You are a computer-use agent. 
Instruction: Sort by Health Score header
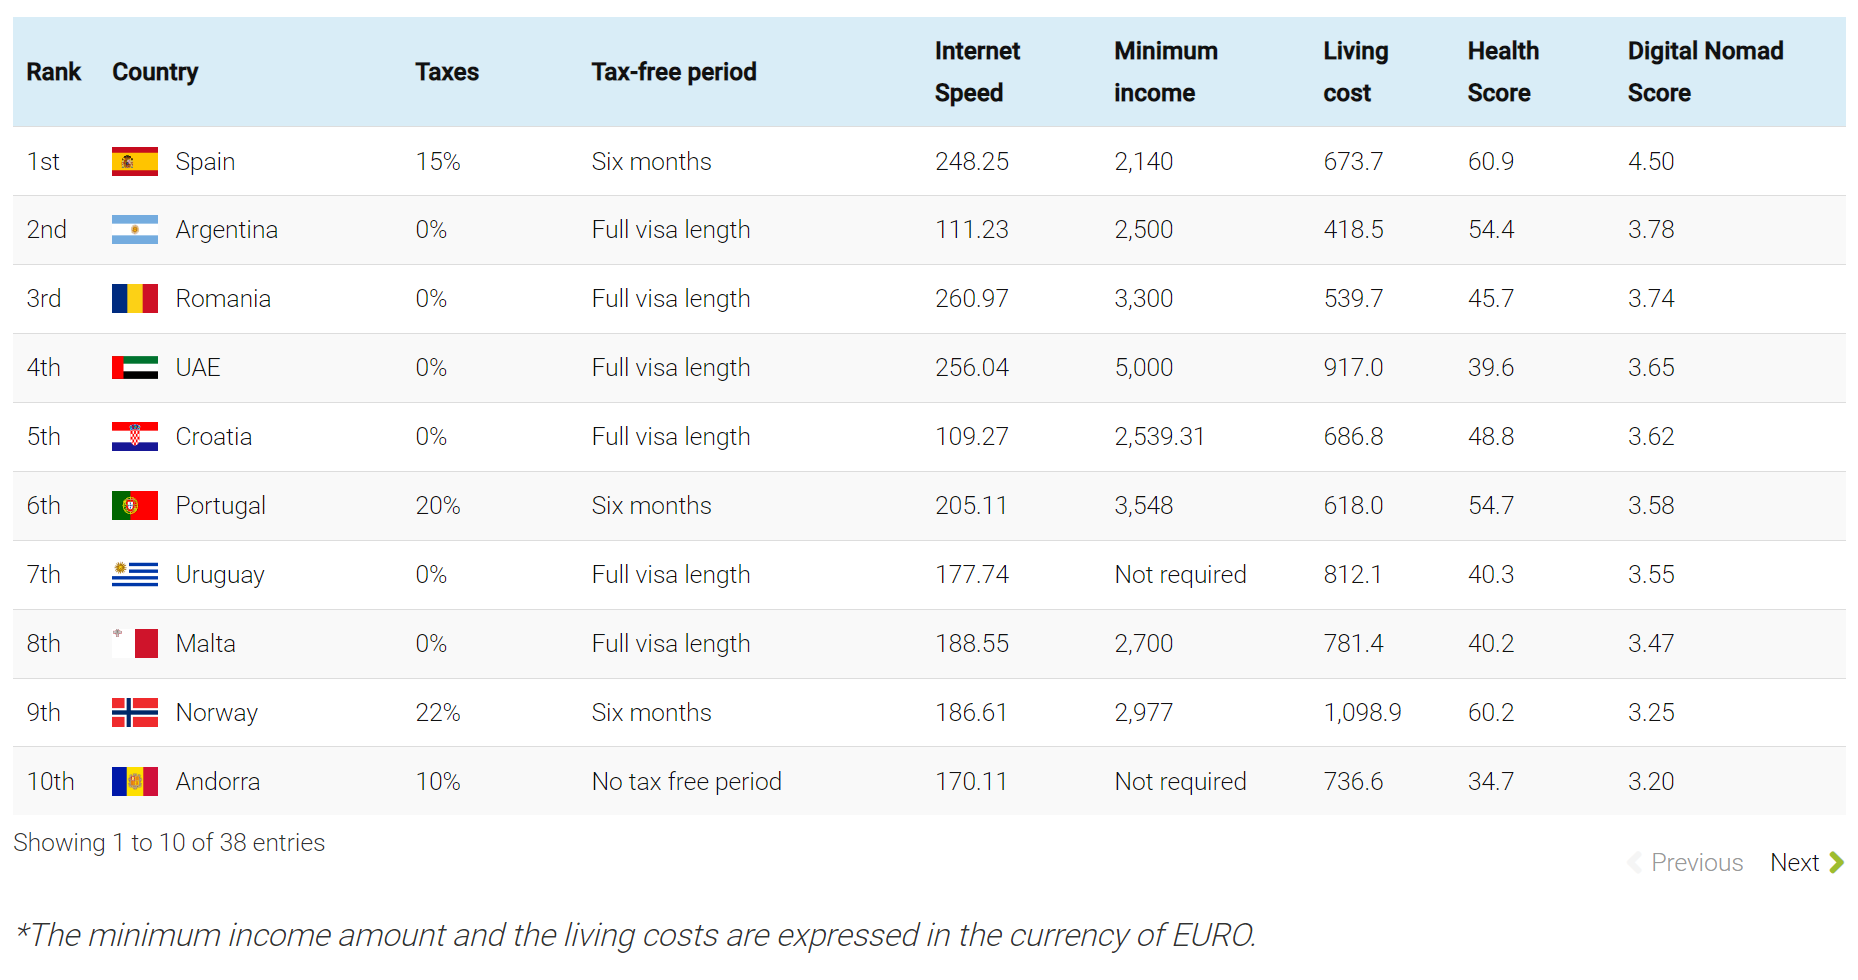[x=1502, y=72]
